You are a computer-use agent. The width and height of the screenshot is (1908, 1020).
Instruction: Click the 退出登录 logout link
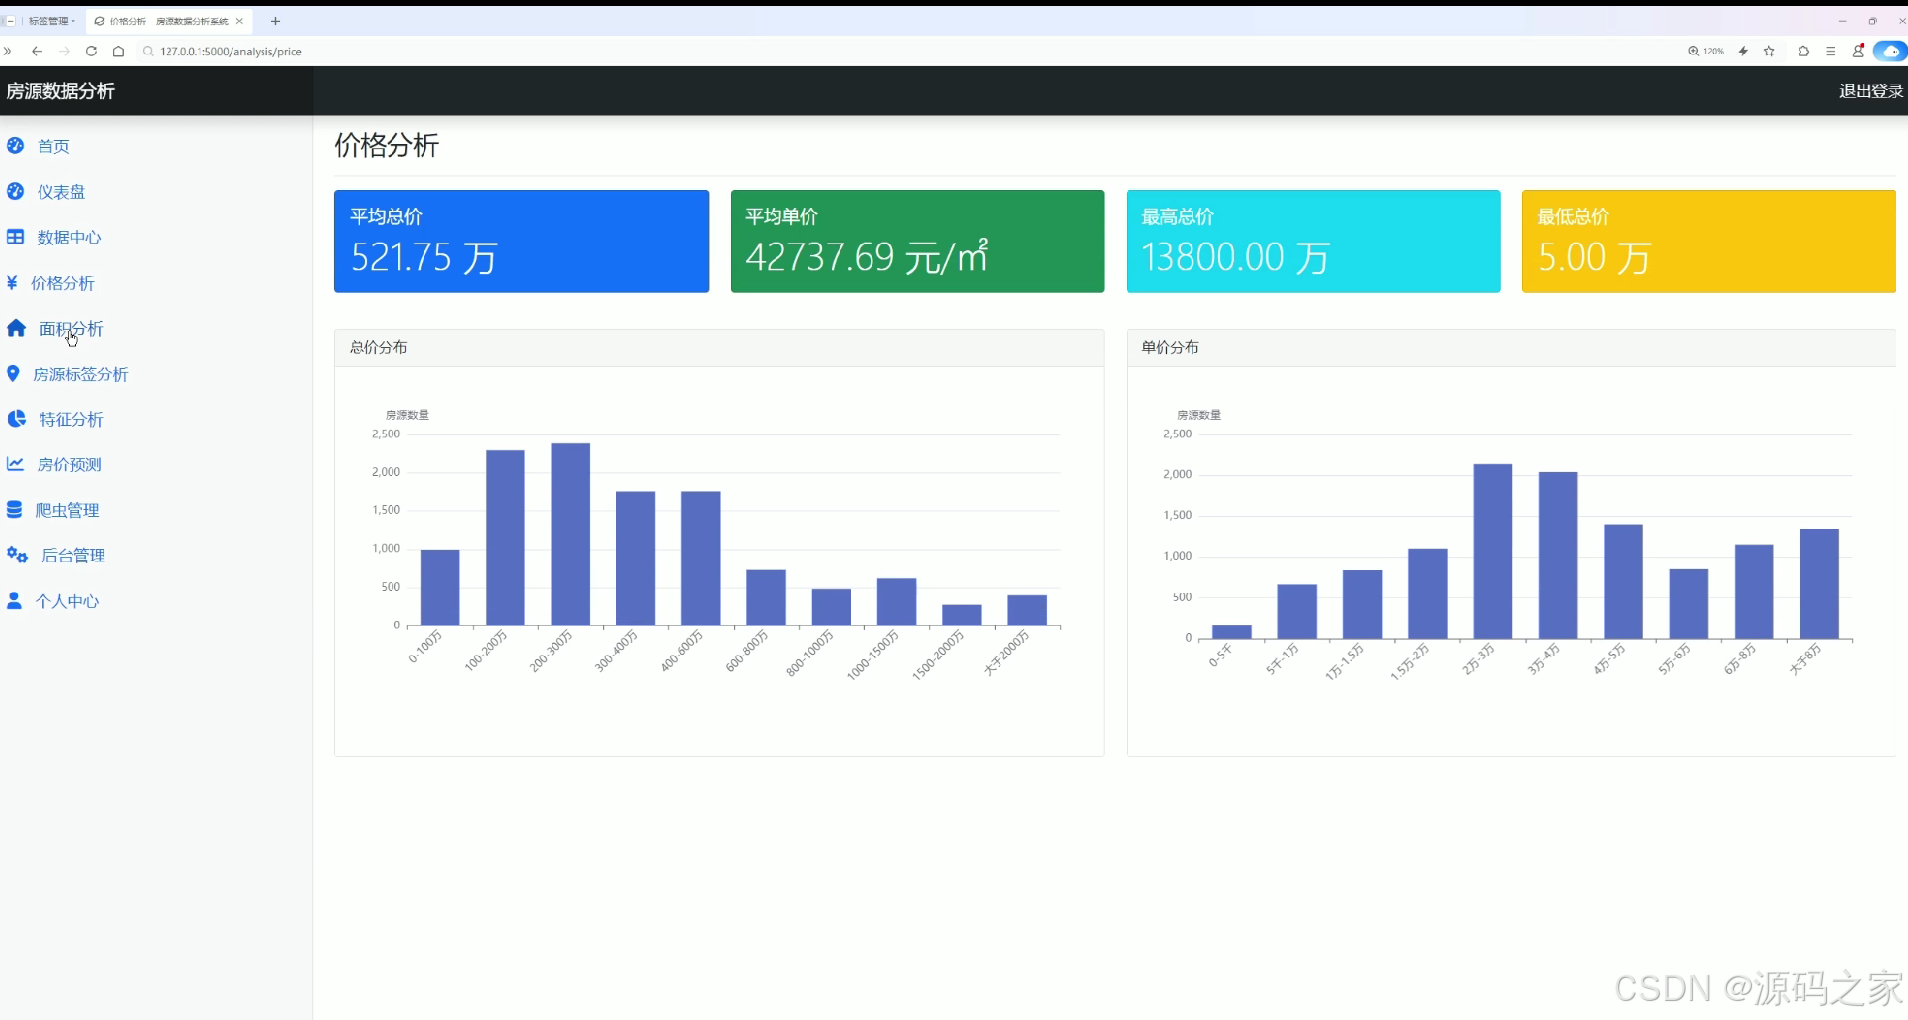point(1871,91)
